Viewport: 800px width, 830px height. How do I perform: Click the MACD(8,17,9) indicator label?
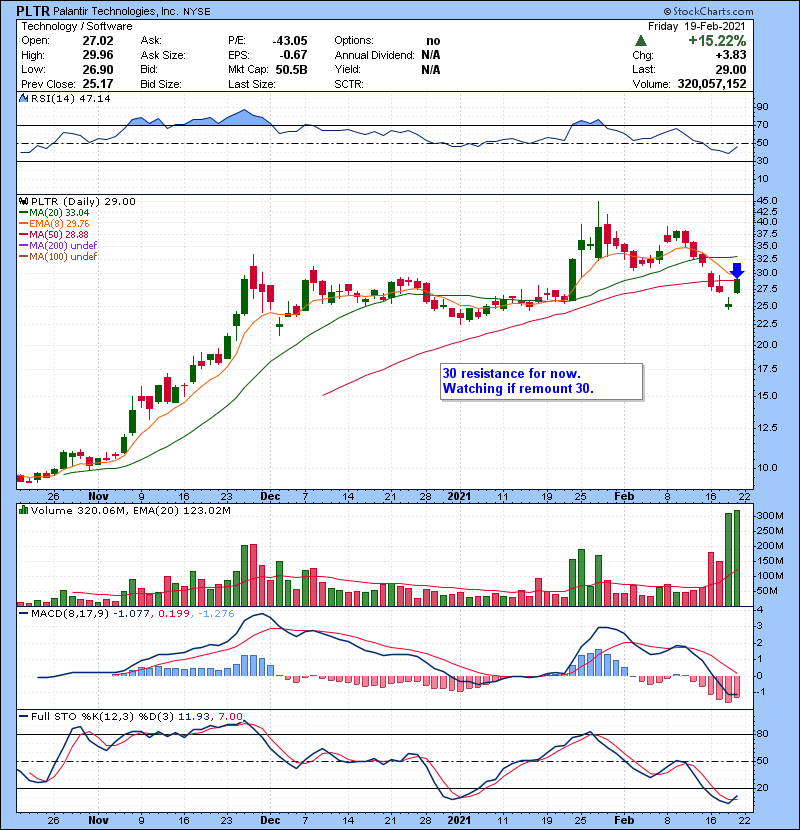coord(70,614)
